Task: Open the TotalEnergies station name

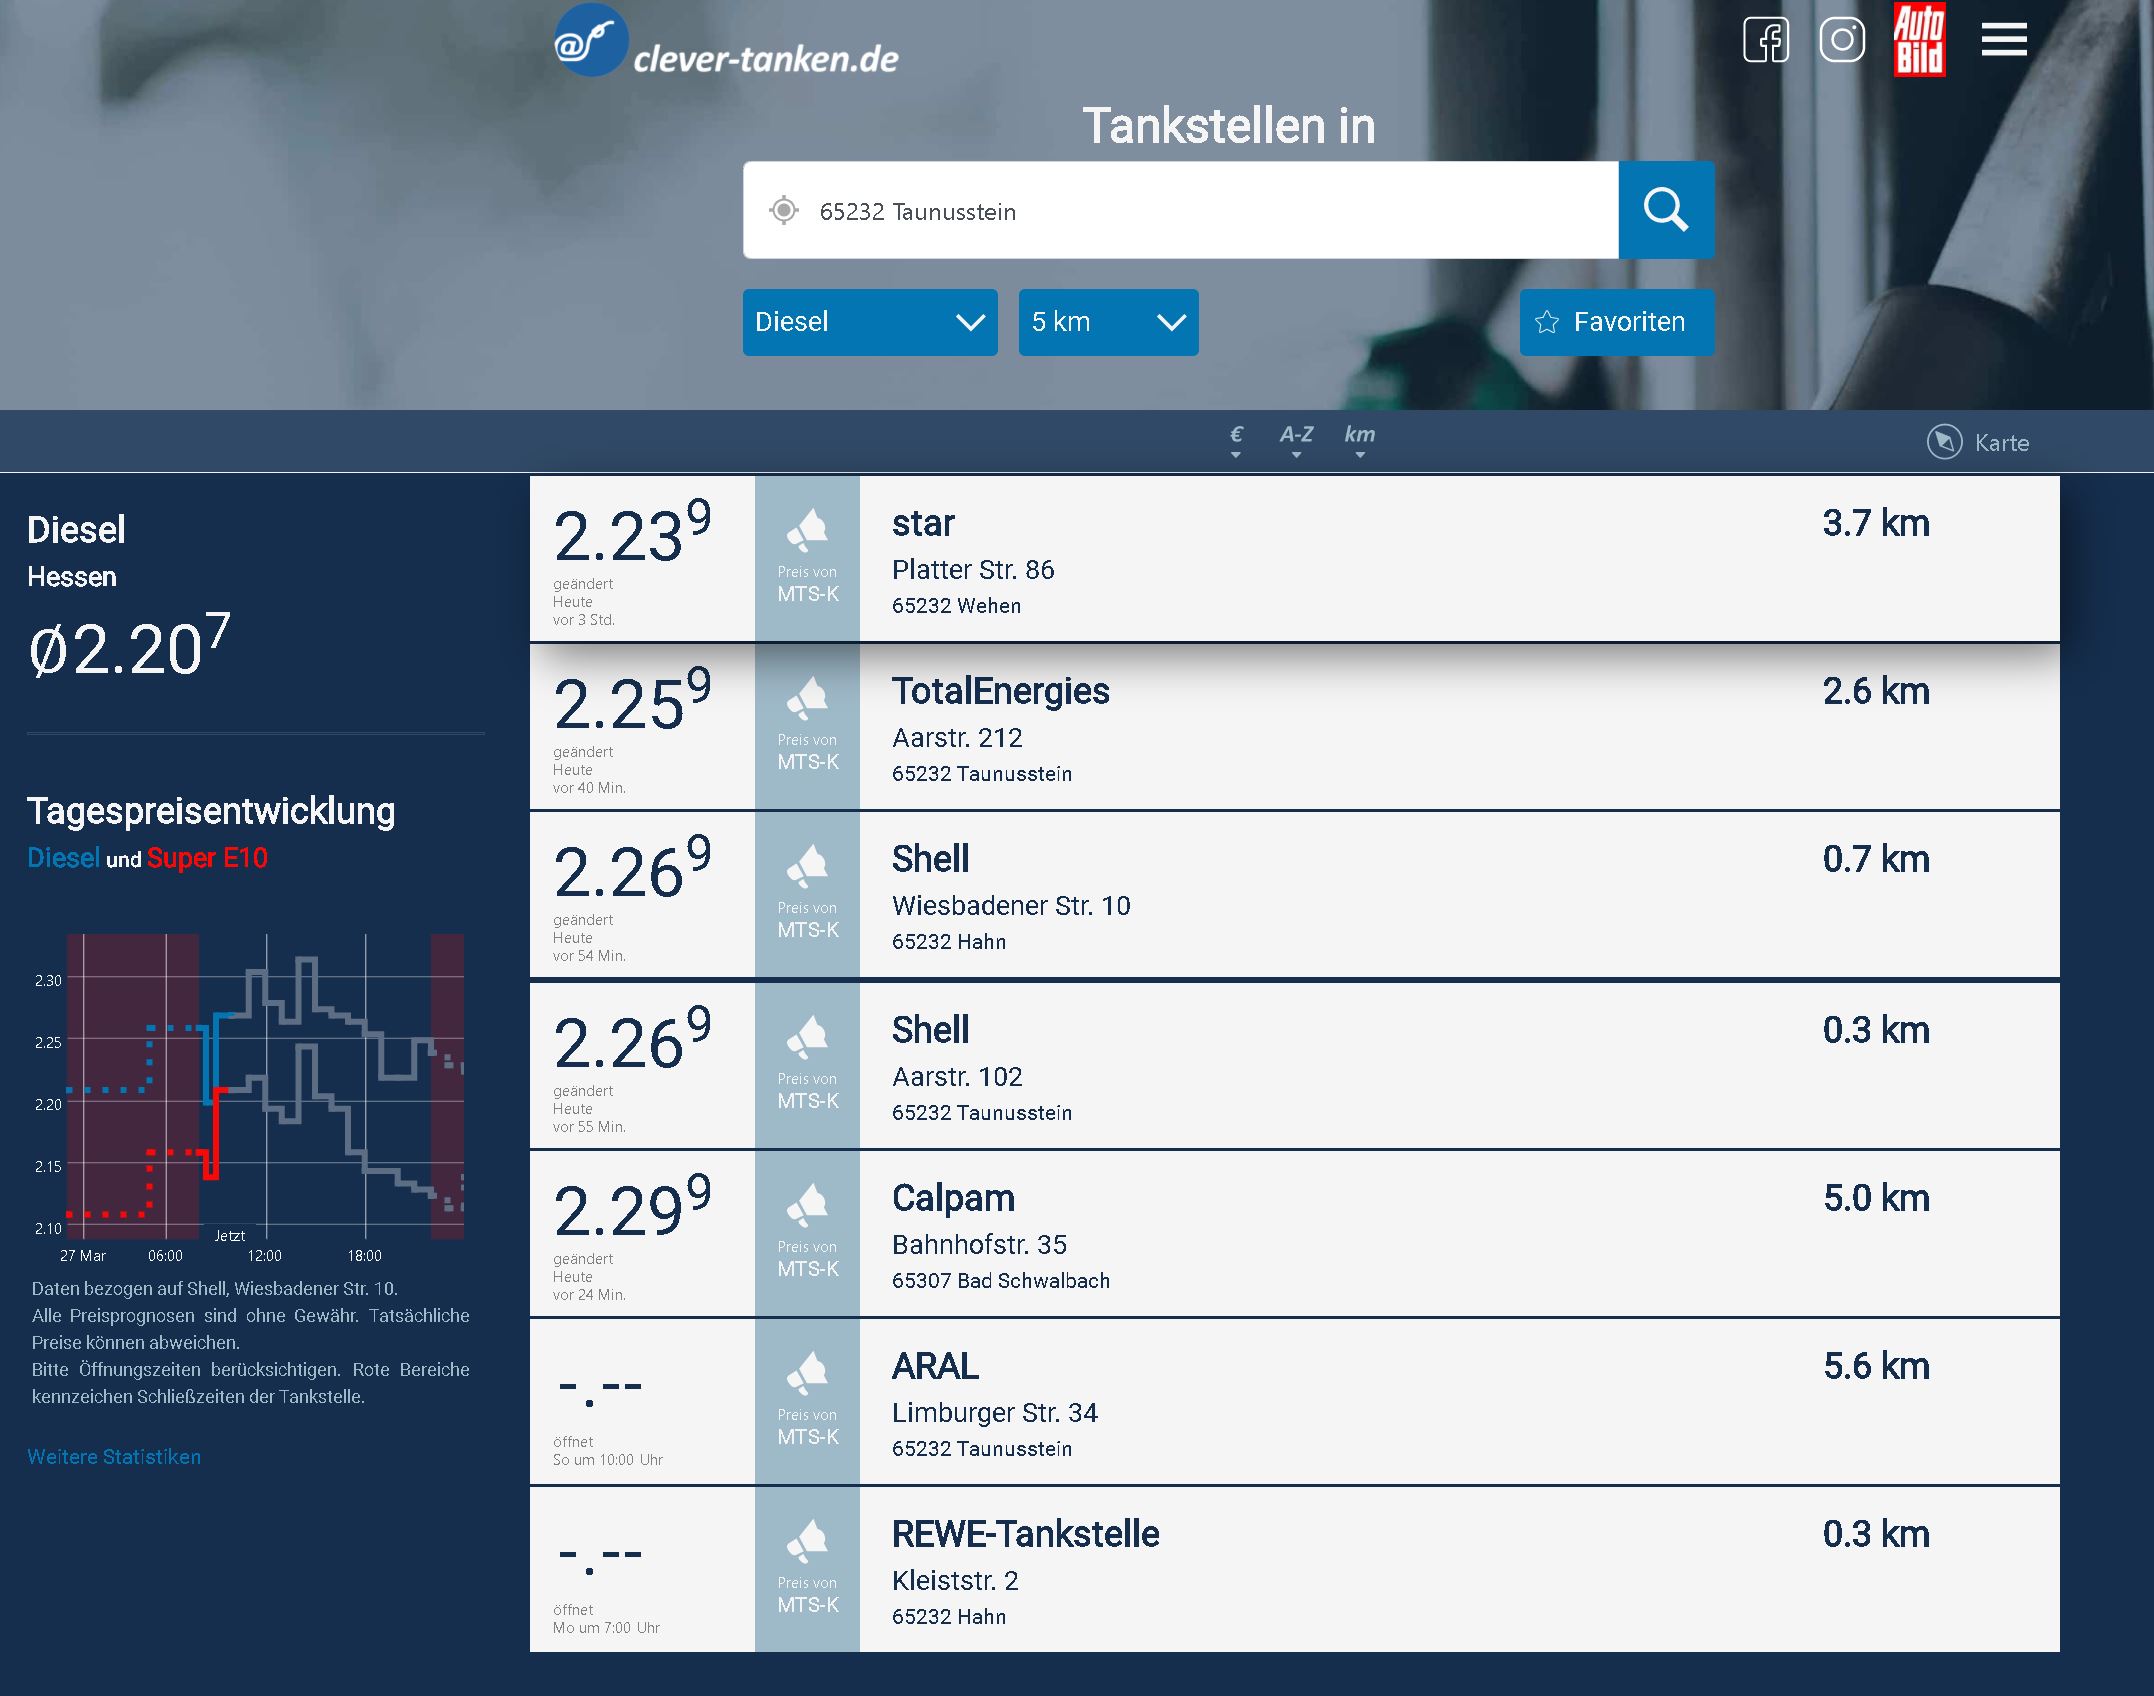Action: 1000,691
